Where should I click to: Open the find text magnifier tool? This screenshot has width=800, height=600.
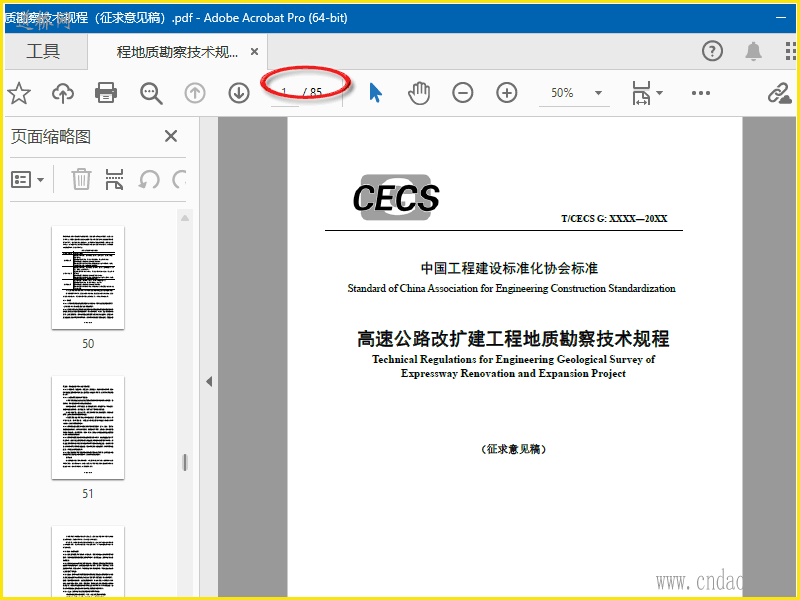pos(151,93)
